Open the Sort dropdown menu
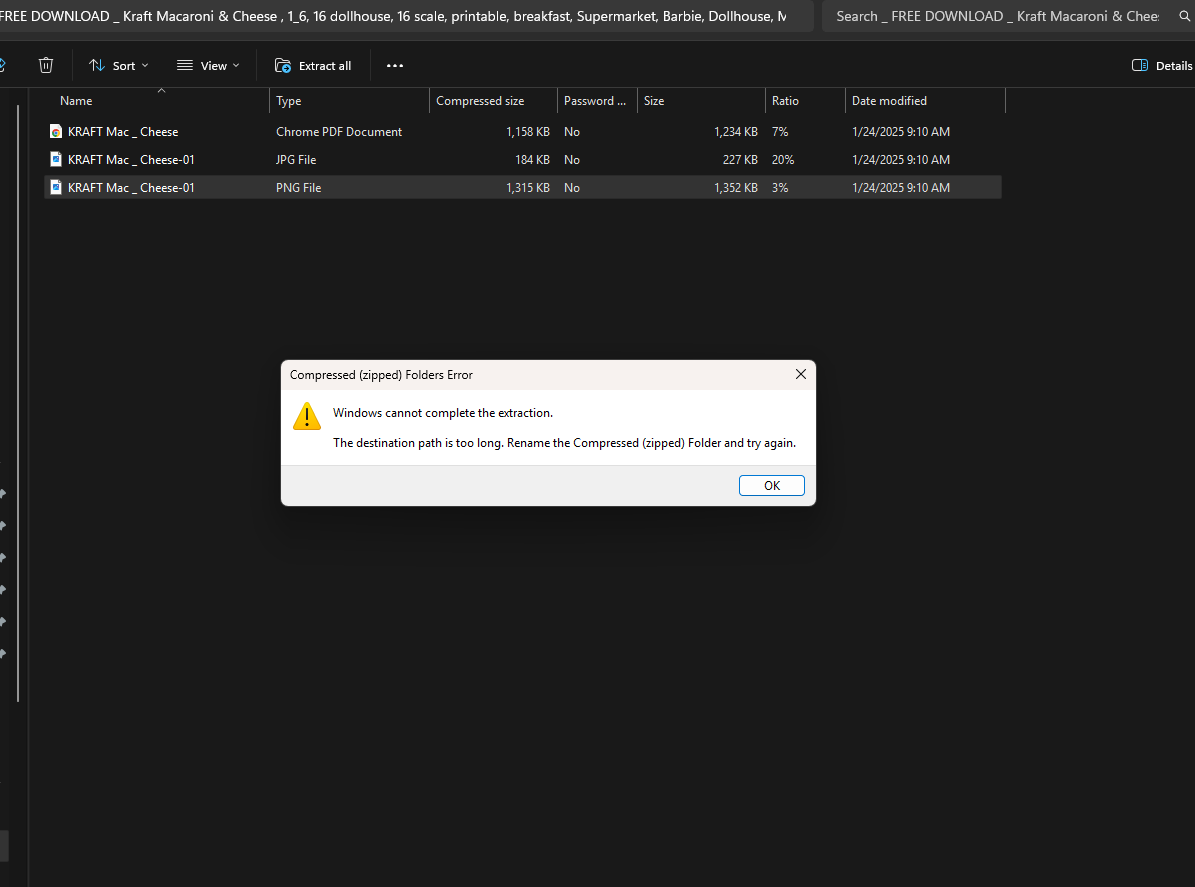Screen dimensions: 1195x887 click(118, 66)
